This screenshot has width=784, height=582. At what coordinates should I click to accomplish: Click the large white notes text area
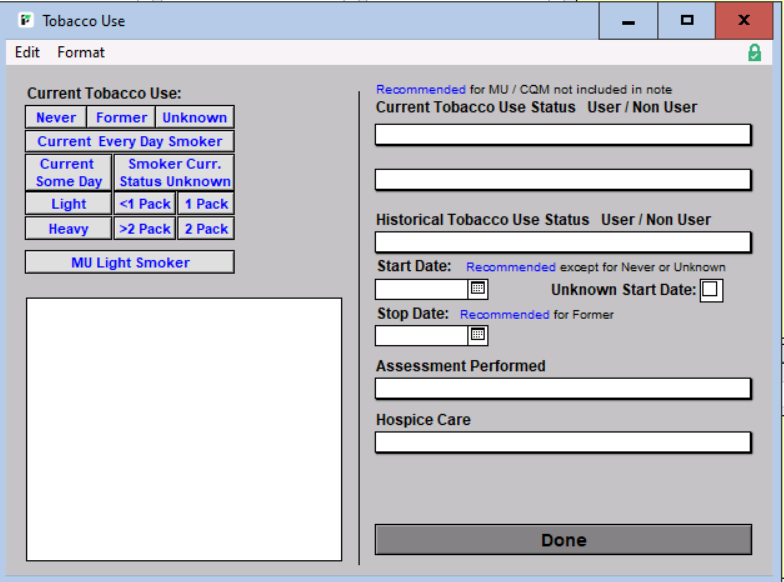pos(184,428)
